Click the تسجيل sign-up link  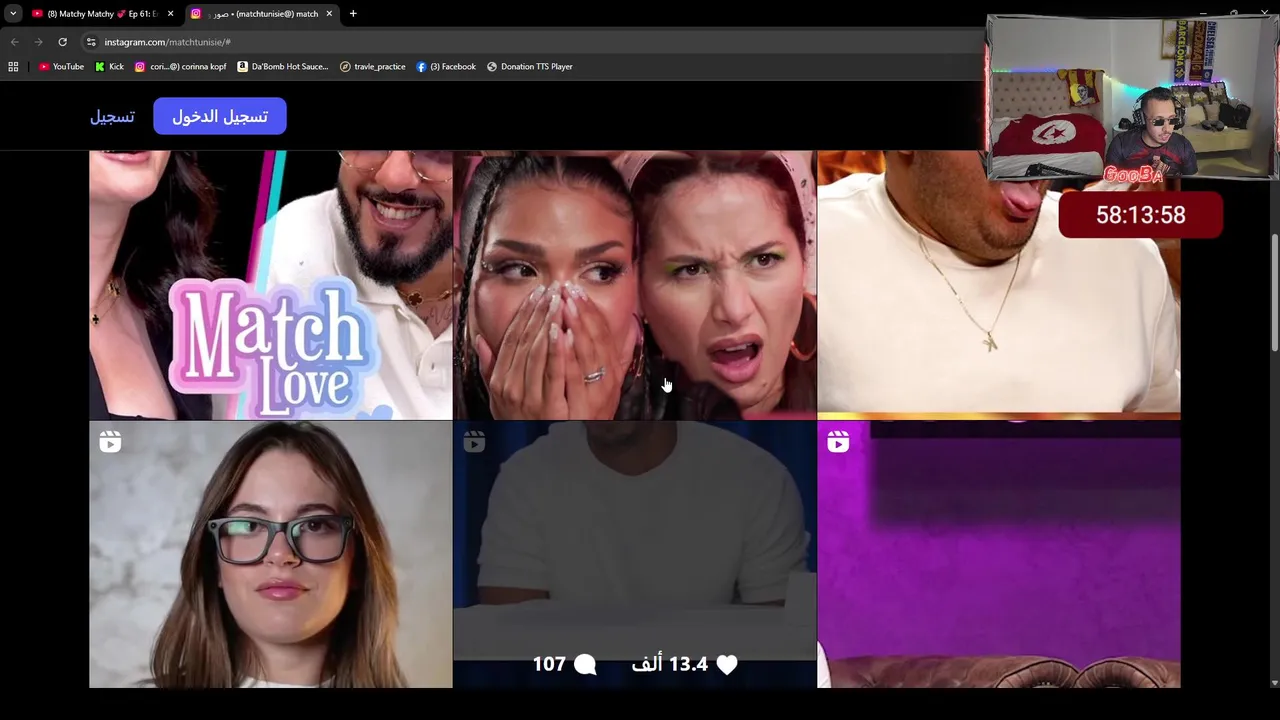pyautogui.click(x=112, y=117)
